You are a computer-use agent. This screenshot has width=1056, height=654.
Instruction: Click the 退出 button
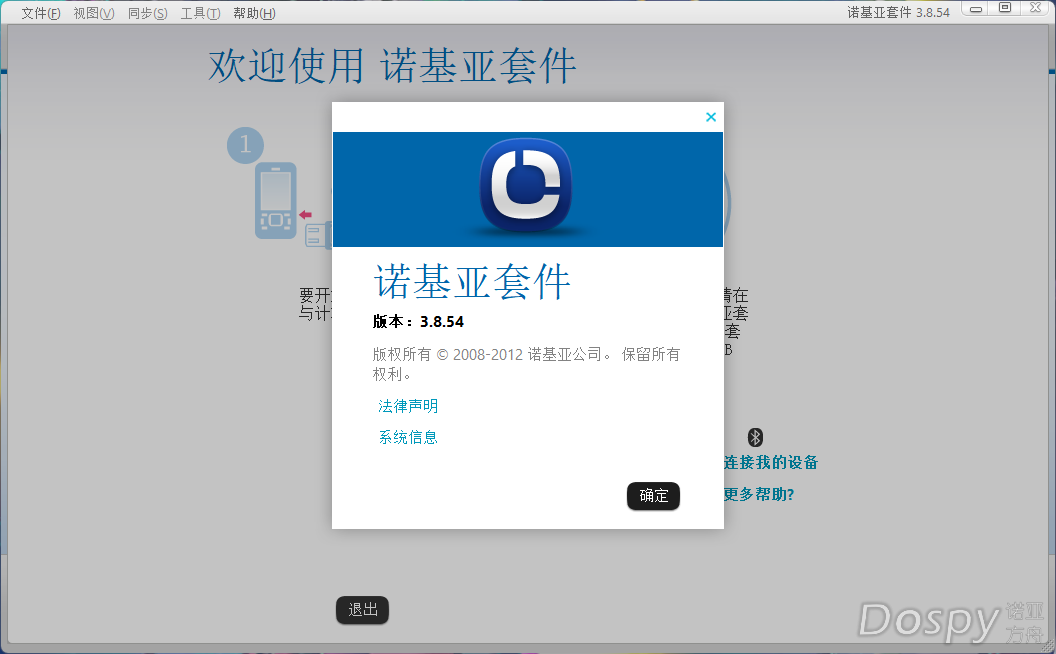tap(362, 610)
